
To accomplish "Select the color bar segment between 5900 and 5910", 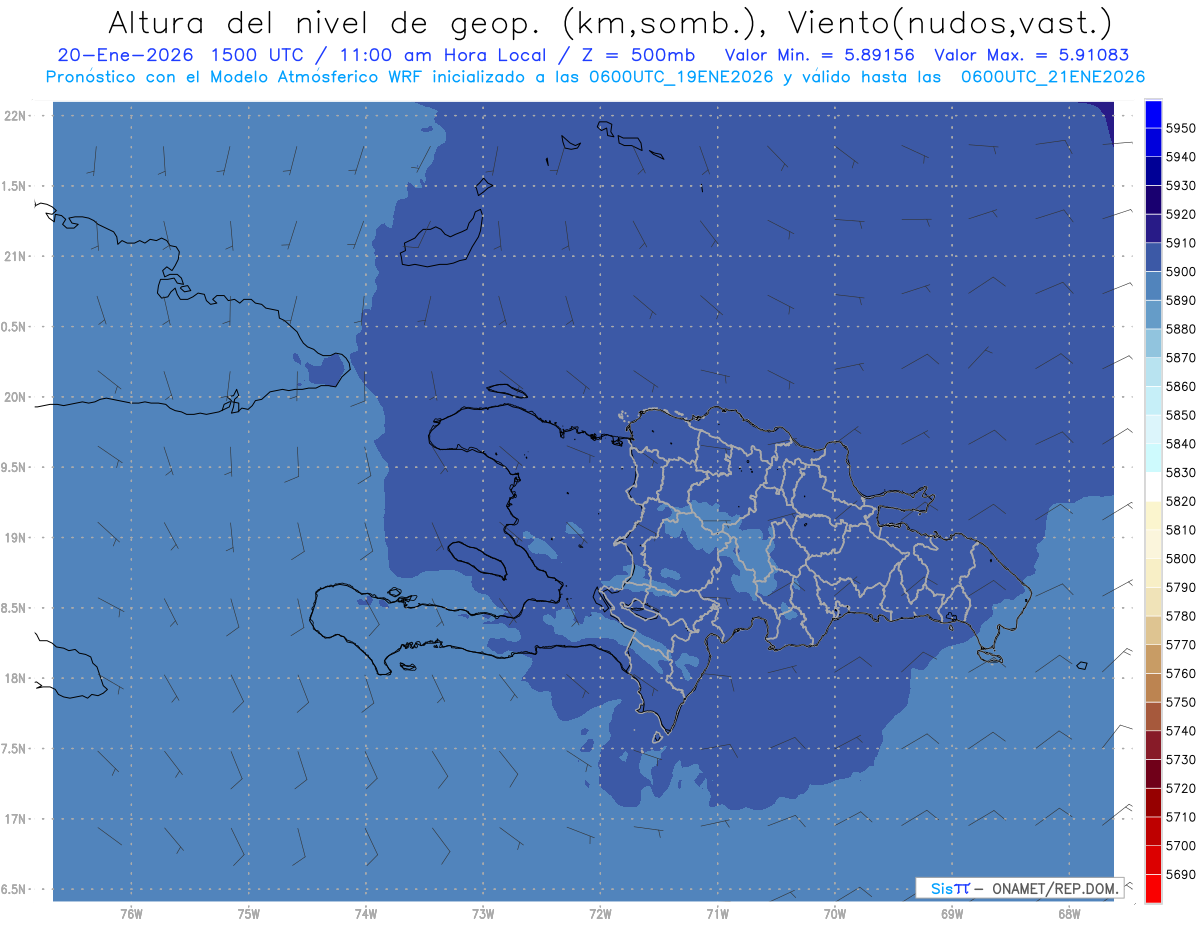I will click(1153, 257).
